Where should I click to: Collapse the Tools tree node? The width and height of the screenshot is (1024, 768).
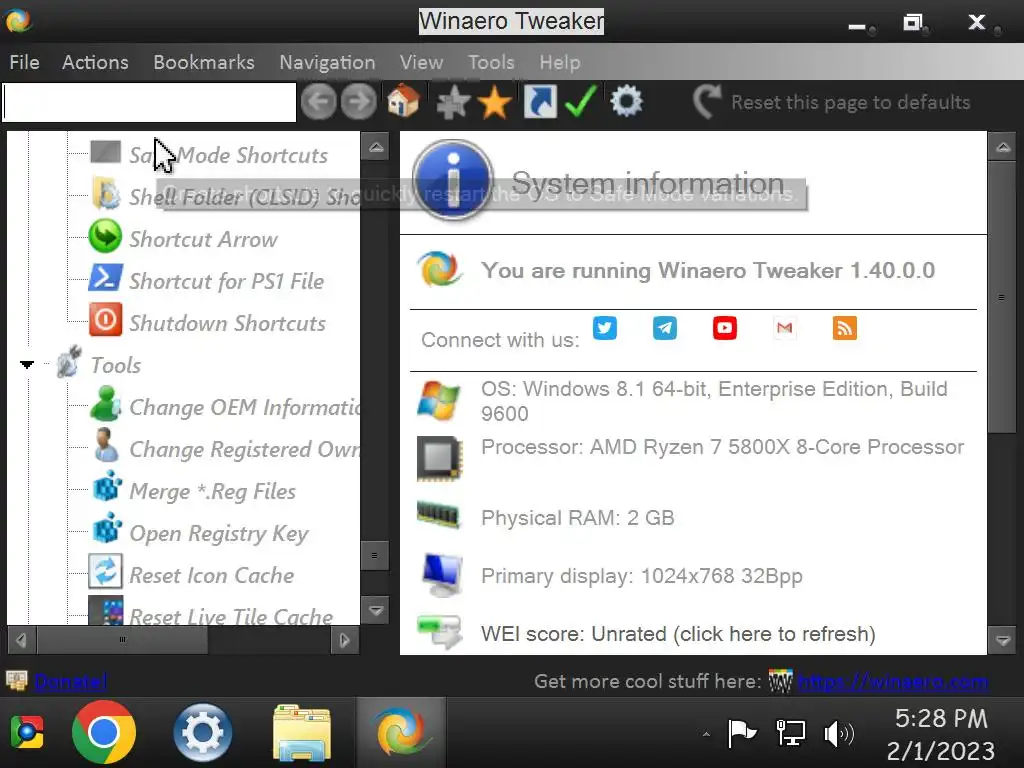pyautogui.click(x=27, y=364)
